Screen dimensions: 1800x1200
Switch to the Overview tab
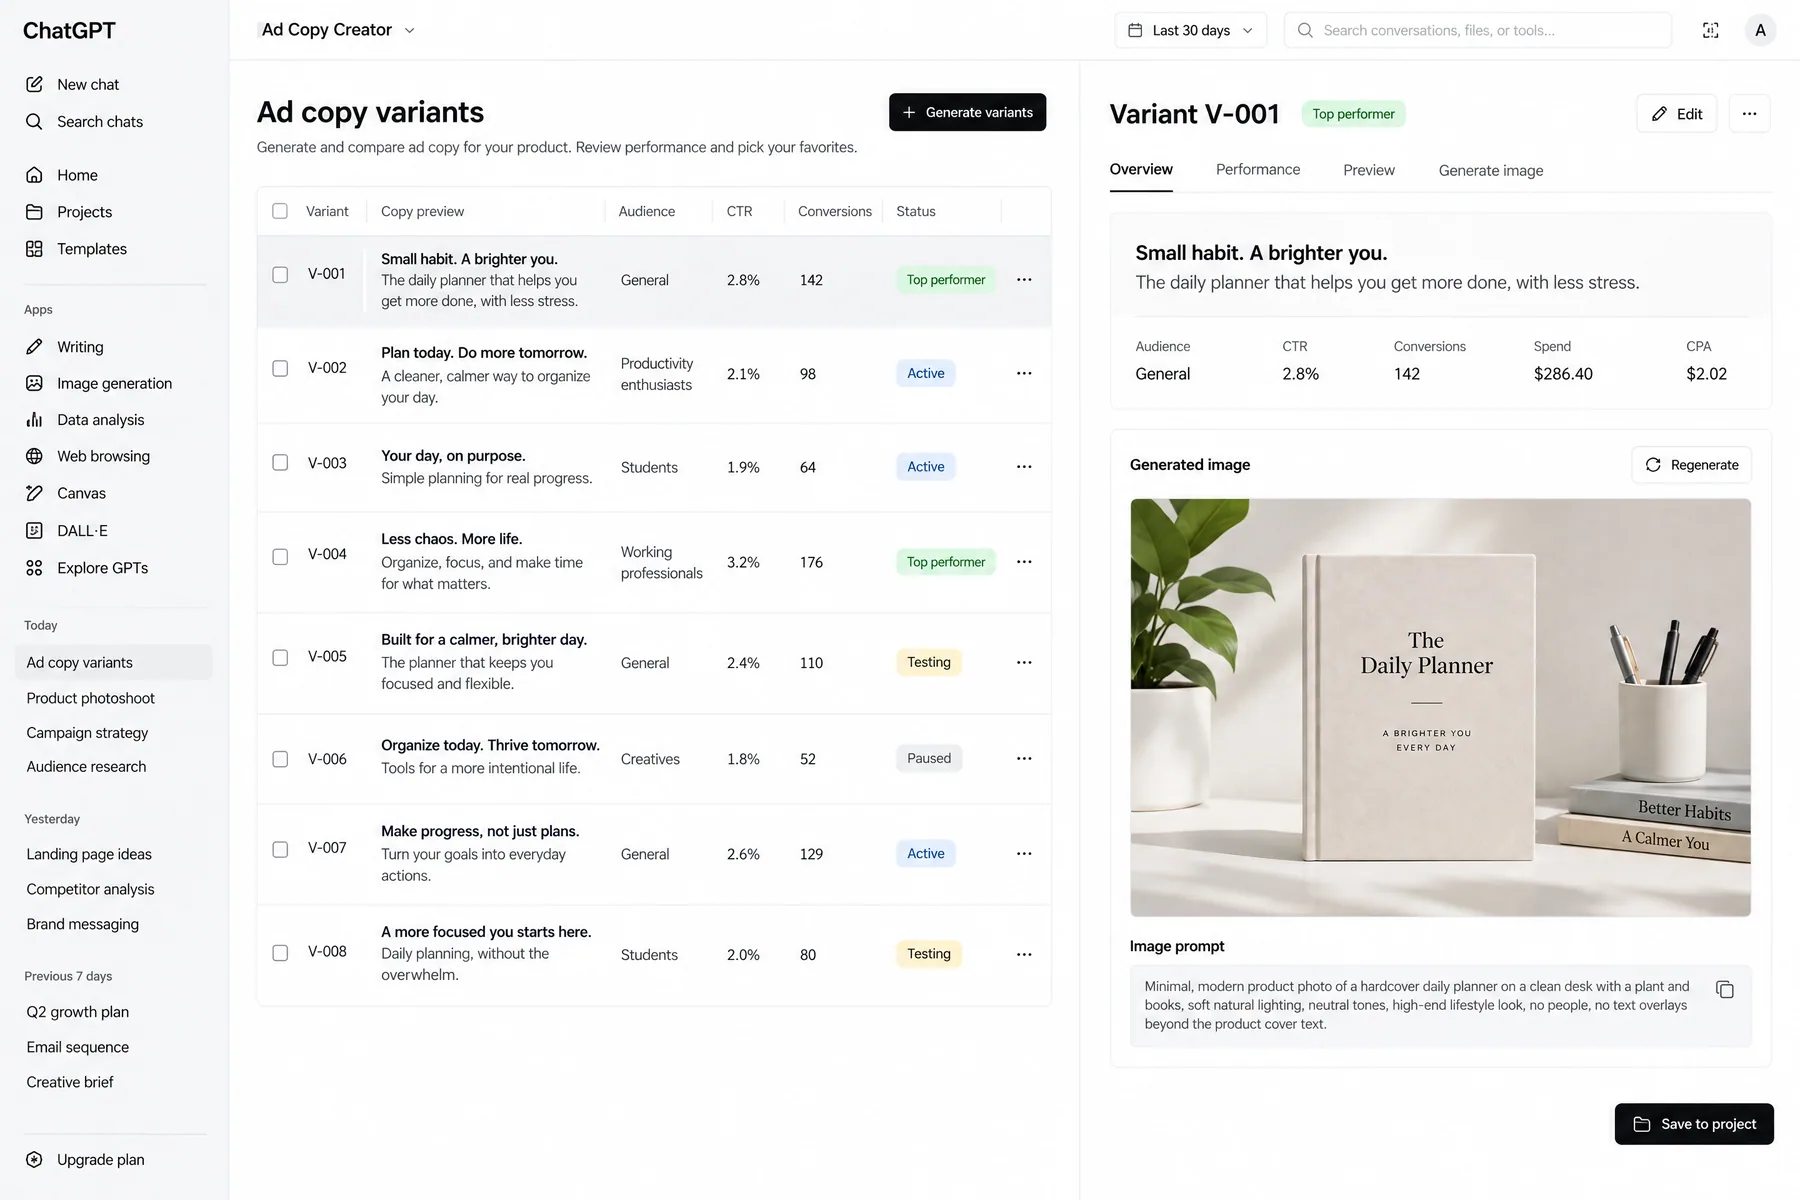coord(1141,170)
